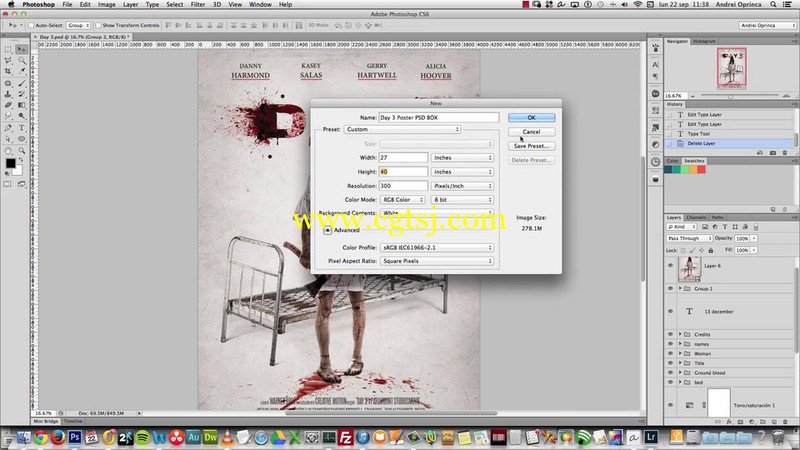
Task: Hide Layer 6 visibility eye
Action: coord(670,265)
